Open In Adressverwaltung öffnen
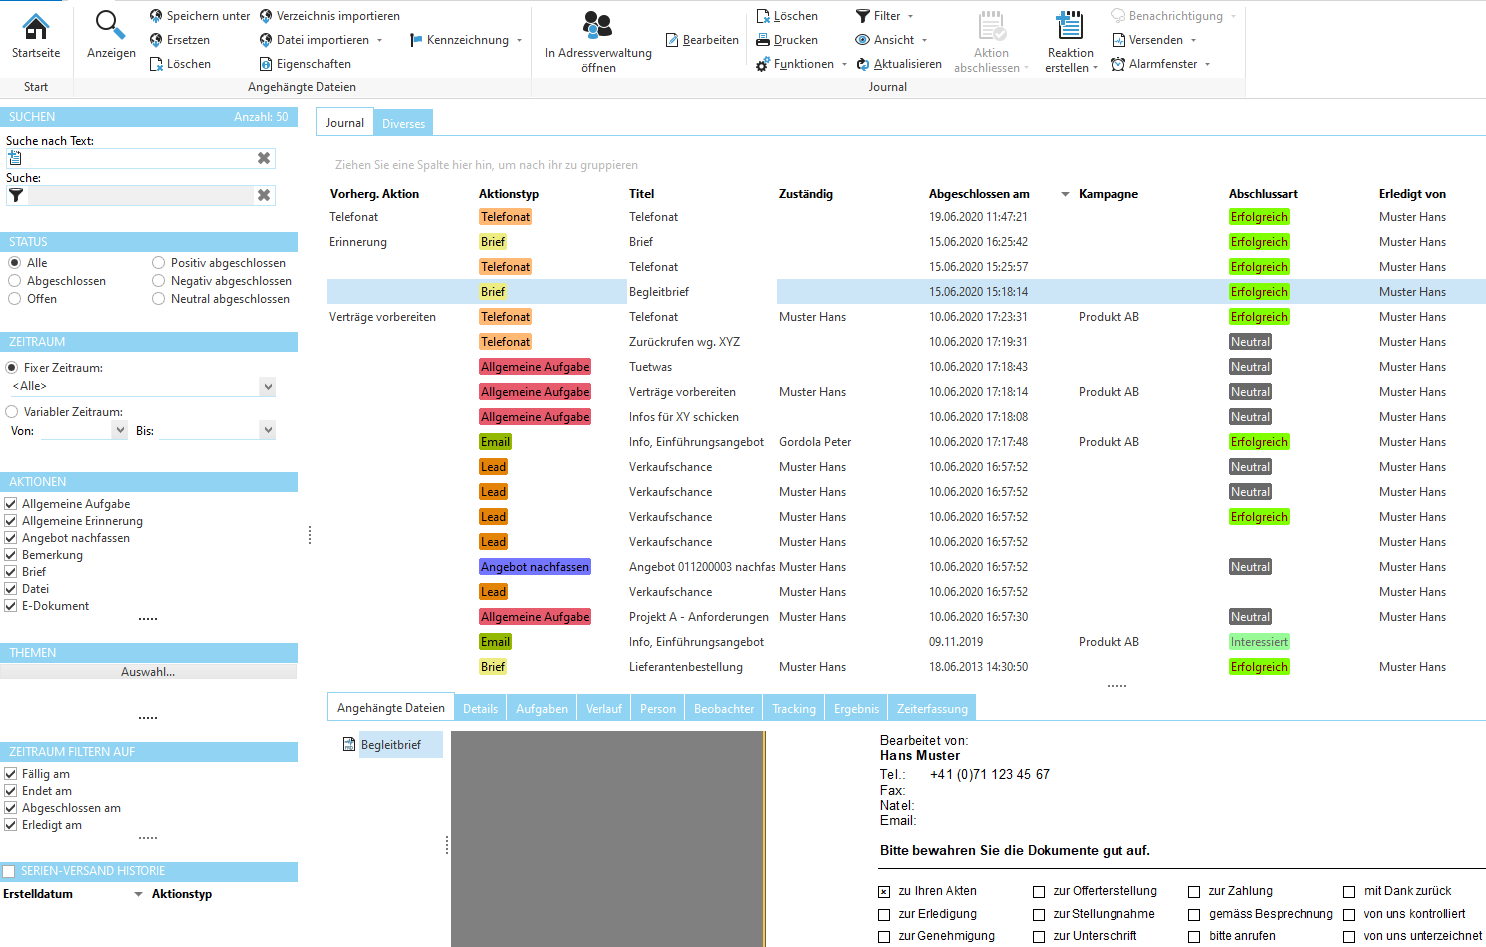Screen dimensions: 1486x947 [x=597, y=26]
